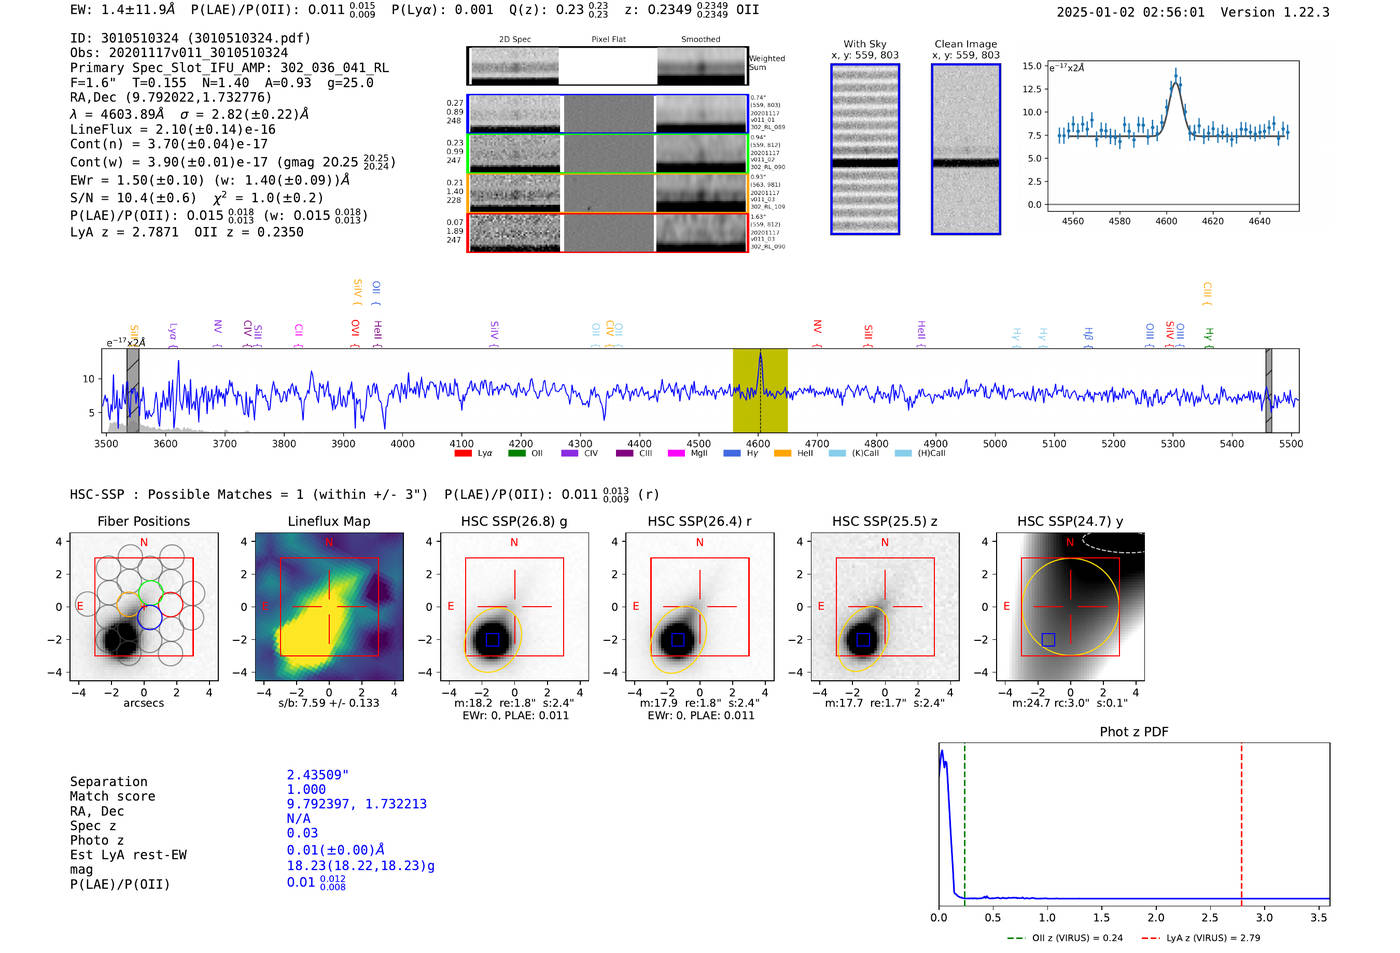Click the 'λ = 4603.89Å' value
The height and width of the screenshot is (953, 1400).
[117, 114]
